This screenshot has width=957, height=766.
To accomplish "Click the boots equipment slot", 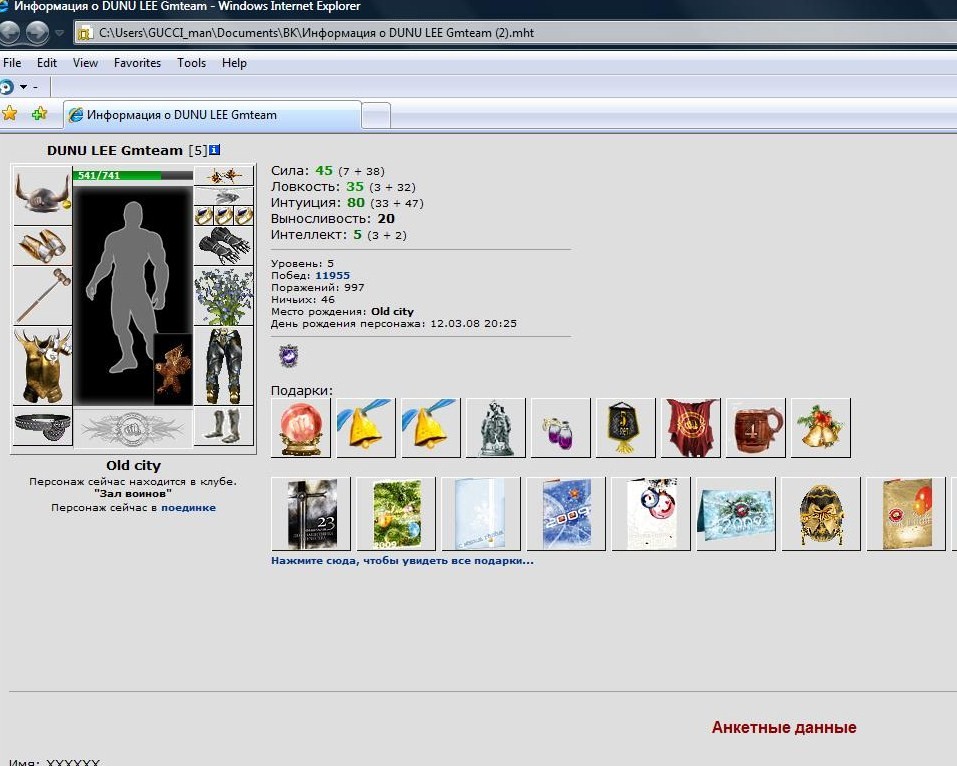I will click(x=223, y=425).
